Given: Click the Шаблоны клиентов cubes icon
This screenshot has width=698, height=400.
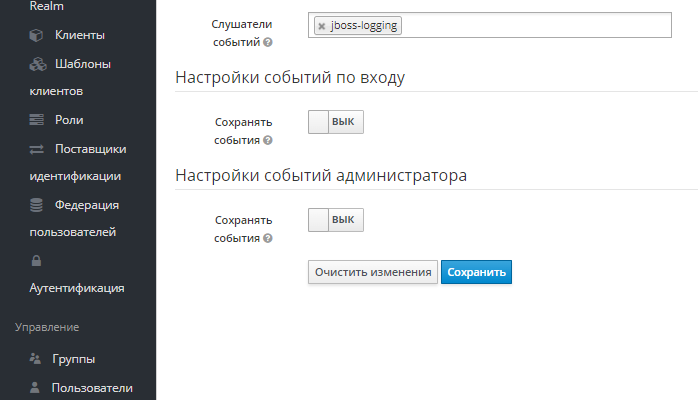Looking at the screenshot, I should point(37,64).
